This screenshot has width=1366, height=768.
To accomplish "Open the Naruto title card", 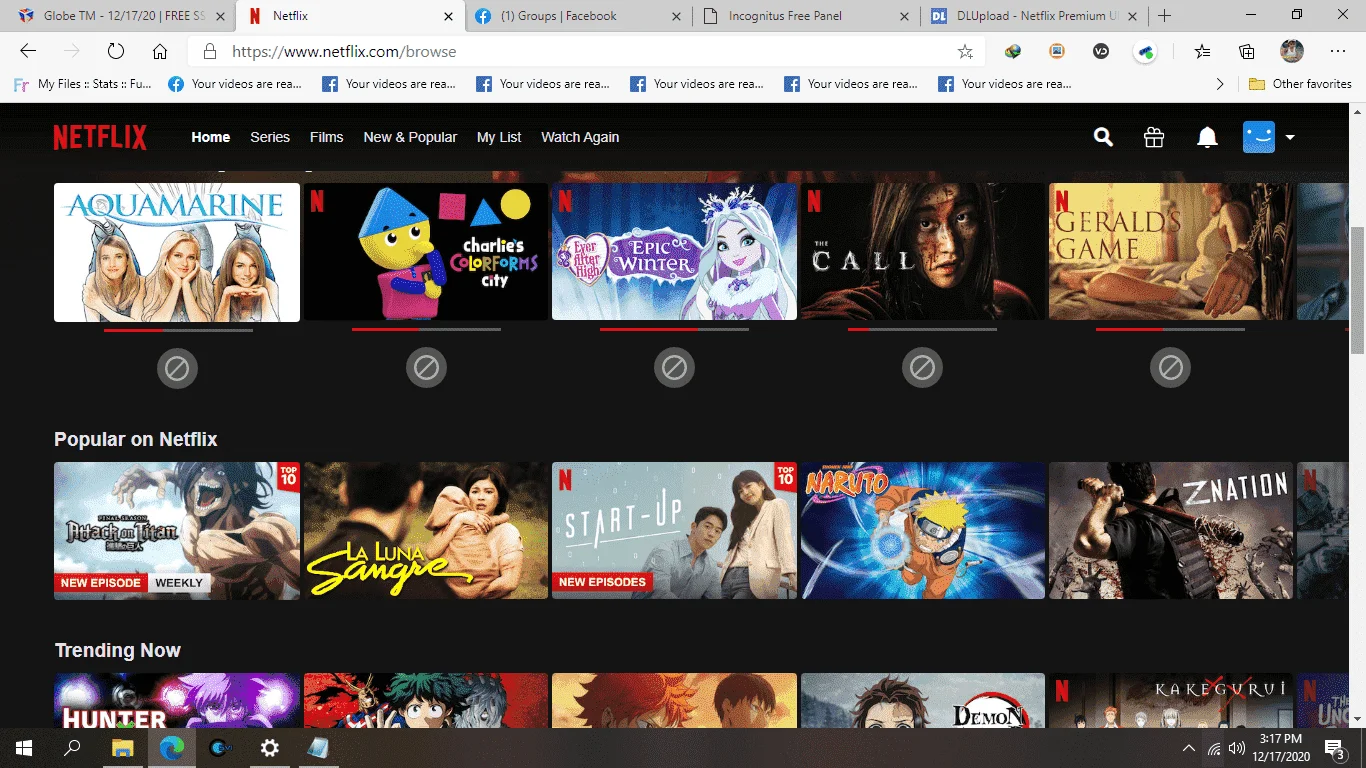I will (x=923, y=531).
